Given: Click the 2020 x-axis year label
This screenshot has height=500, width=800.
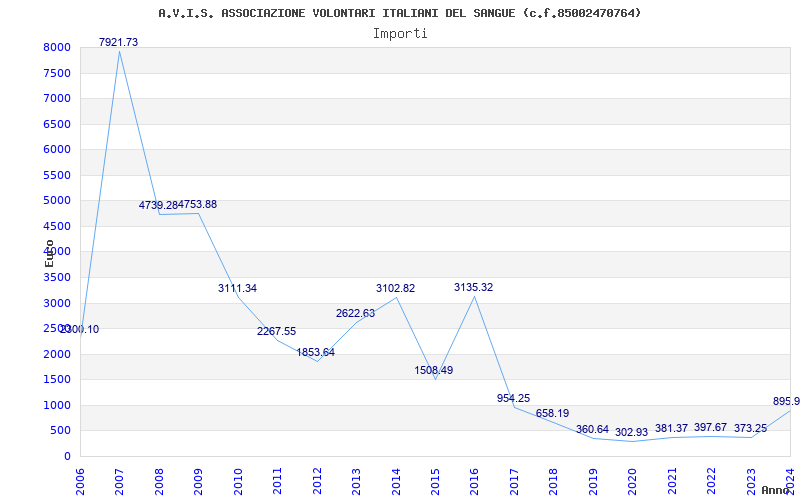Looking at the screenshot, I should 633,482.
